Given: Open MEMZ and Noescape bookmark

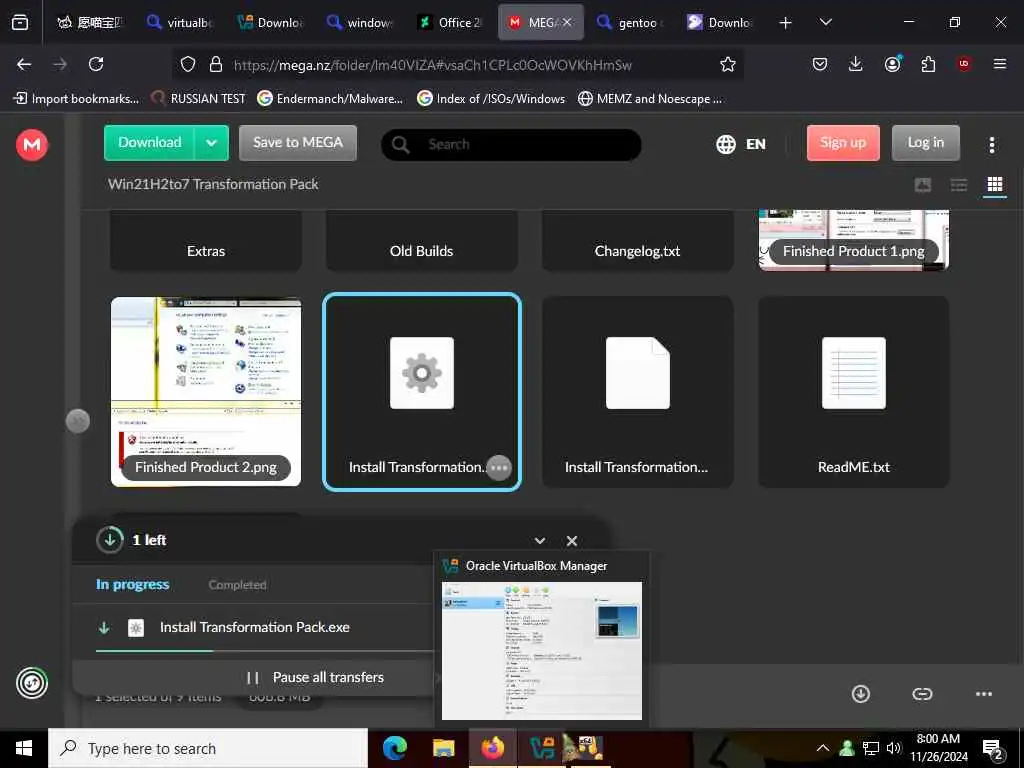Looking at the screenshot, I should pyautogui.click(x=650, y=99).
